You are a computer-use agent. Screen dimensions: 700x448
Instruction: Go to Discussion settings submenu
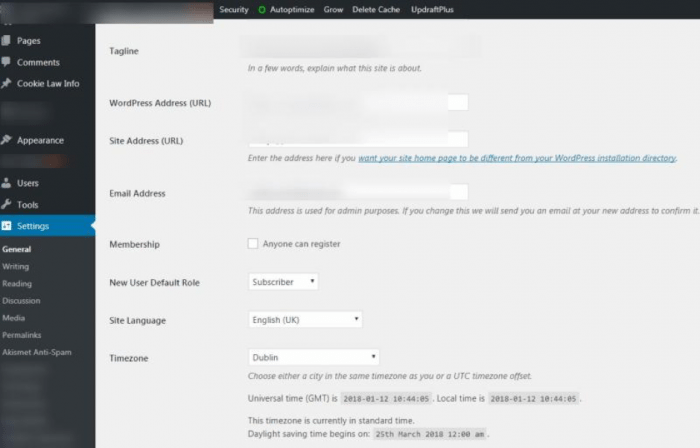[21, 300]
